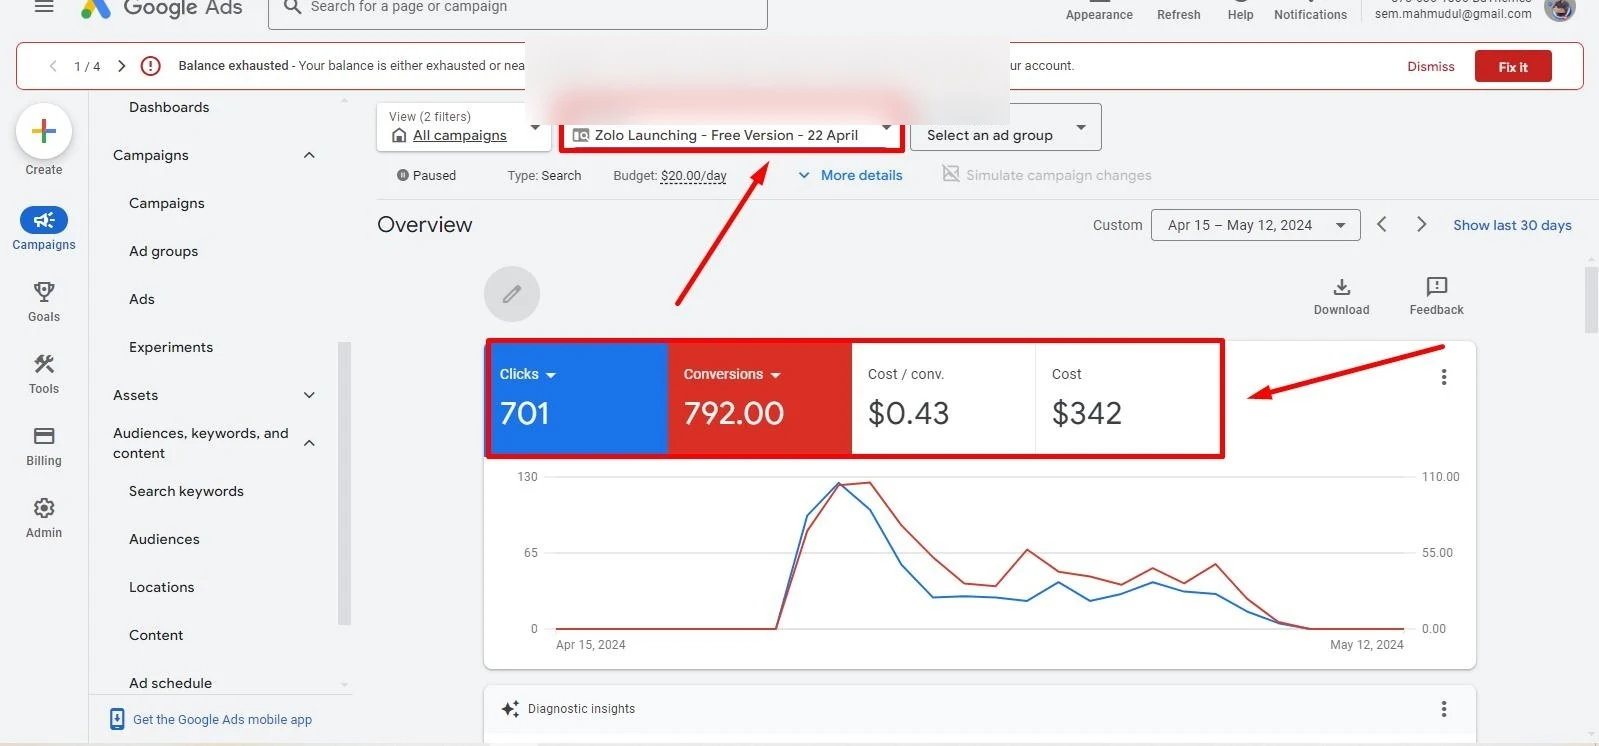Open Ad groups in the side menu

point(164,251)
